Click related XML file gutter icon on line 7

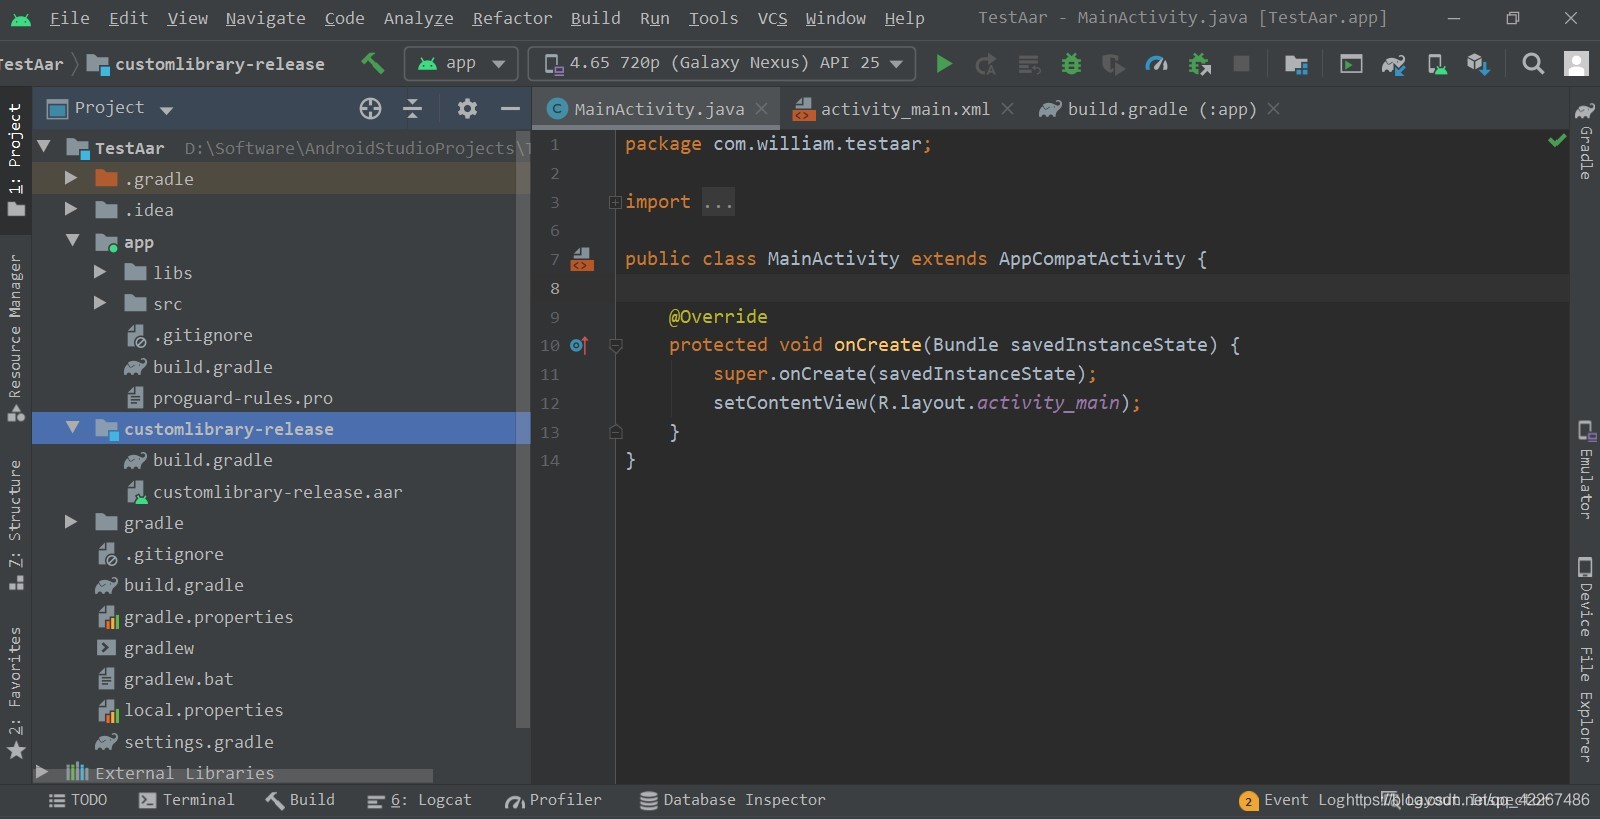582,260
